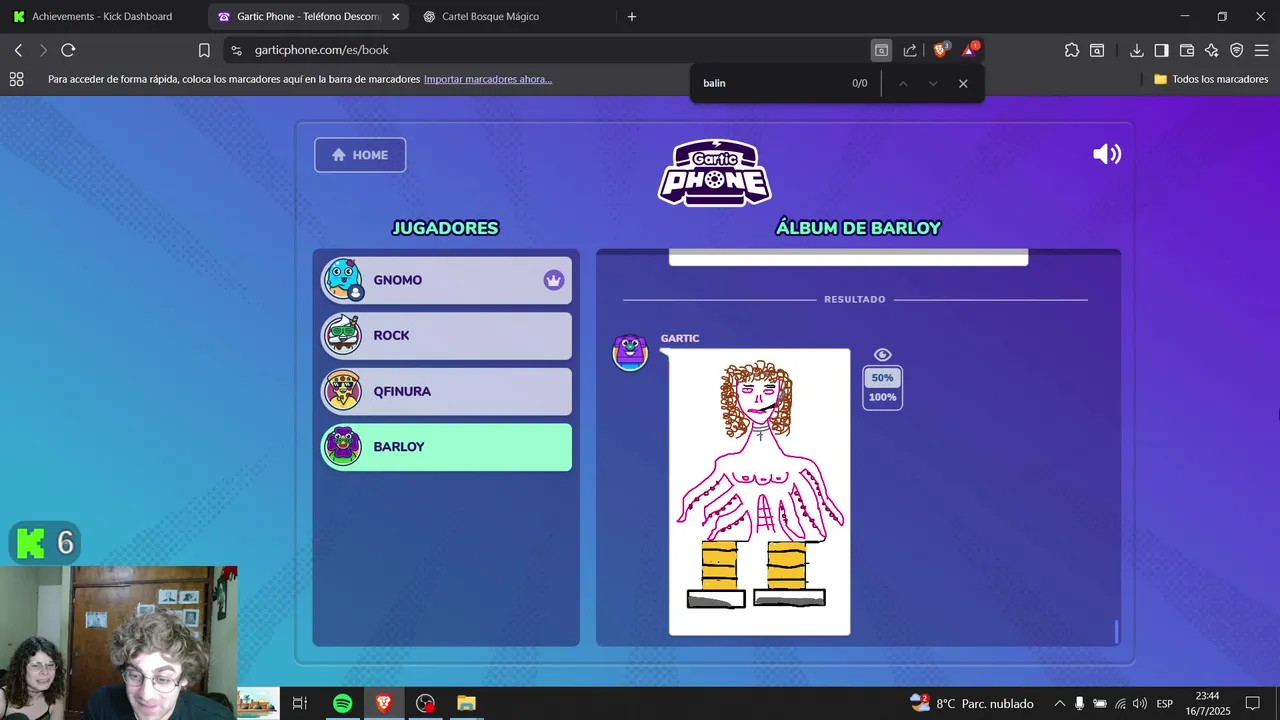Set drawing zoom to 100%
Viewport: 1280px width, 720px height.
(x=882, y=397)
